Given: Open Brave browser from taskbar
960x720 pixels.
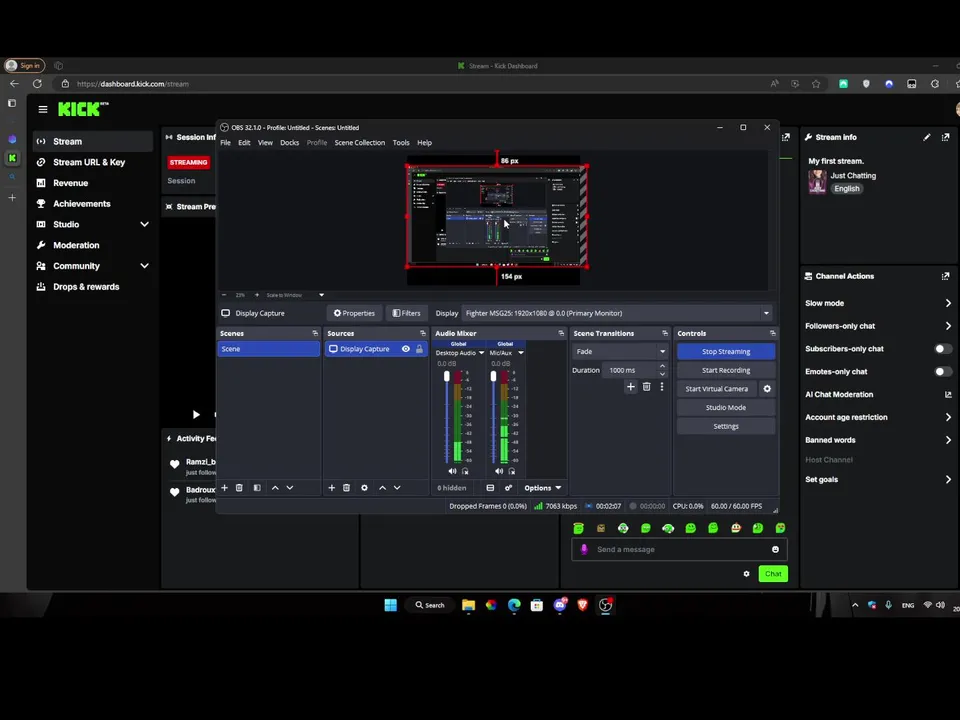Looking at the screenshot, I should pos(582,606).
